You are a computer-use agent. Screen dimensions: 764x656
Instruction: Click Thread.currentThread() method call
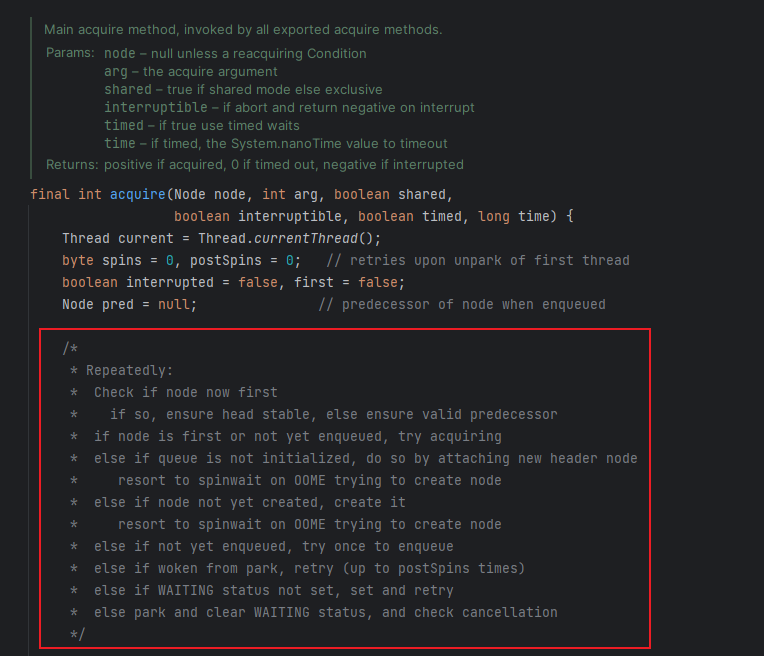[289, 238]
